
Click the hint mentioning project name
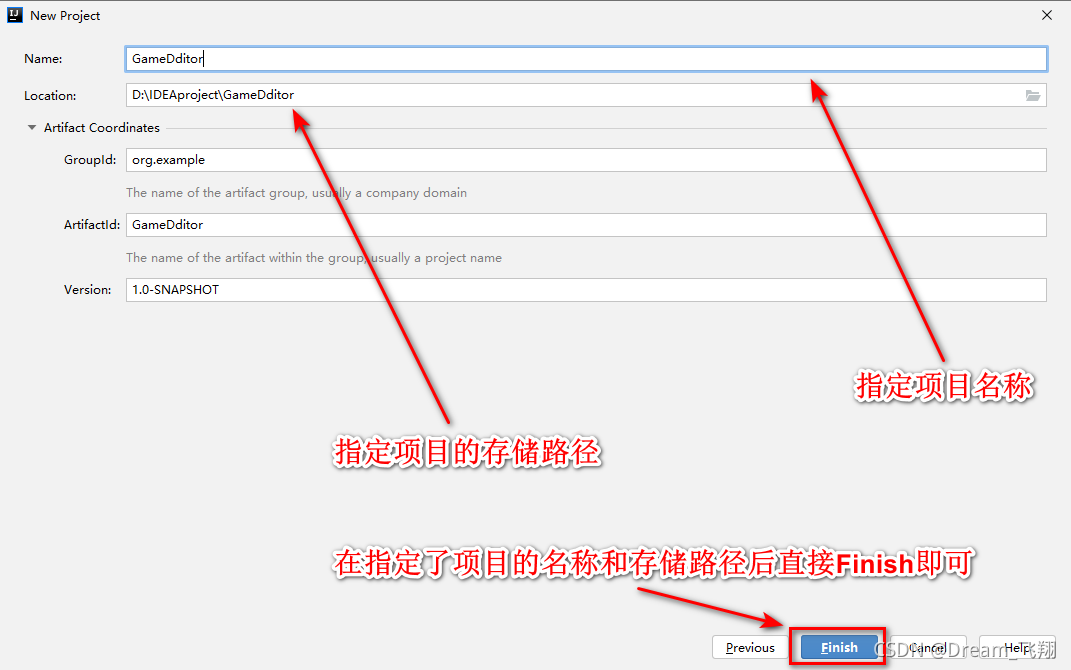click(314, 257)
